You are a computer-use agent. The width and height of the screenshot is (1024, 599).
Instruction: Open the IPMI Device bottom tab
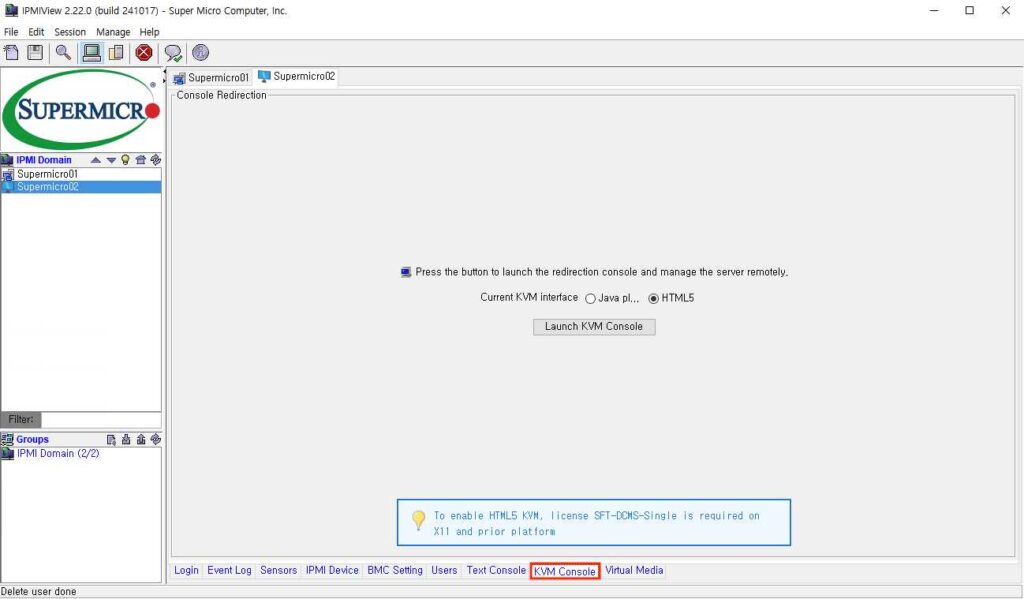332,570
